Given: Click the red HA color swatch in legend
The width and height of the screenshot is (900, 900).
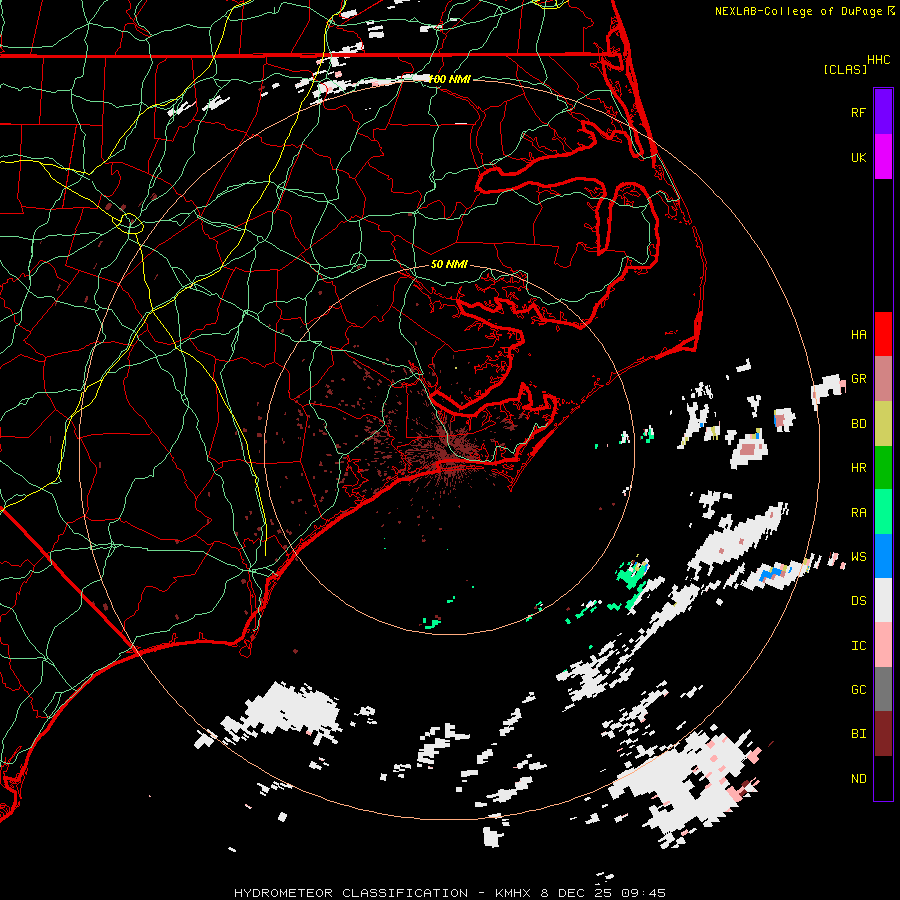Looking at the screenshot, I should 883,334.
